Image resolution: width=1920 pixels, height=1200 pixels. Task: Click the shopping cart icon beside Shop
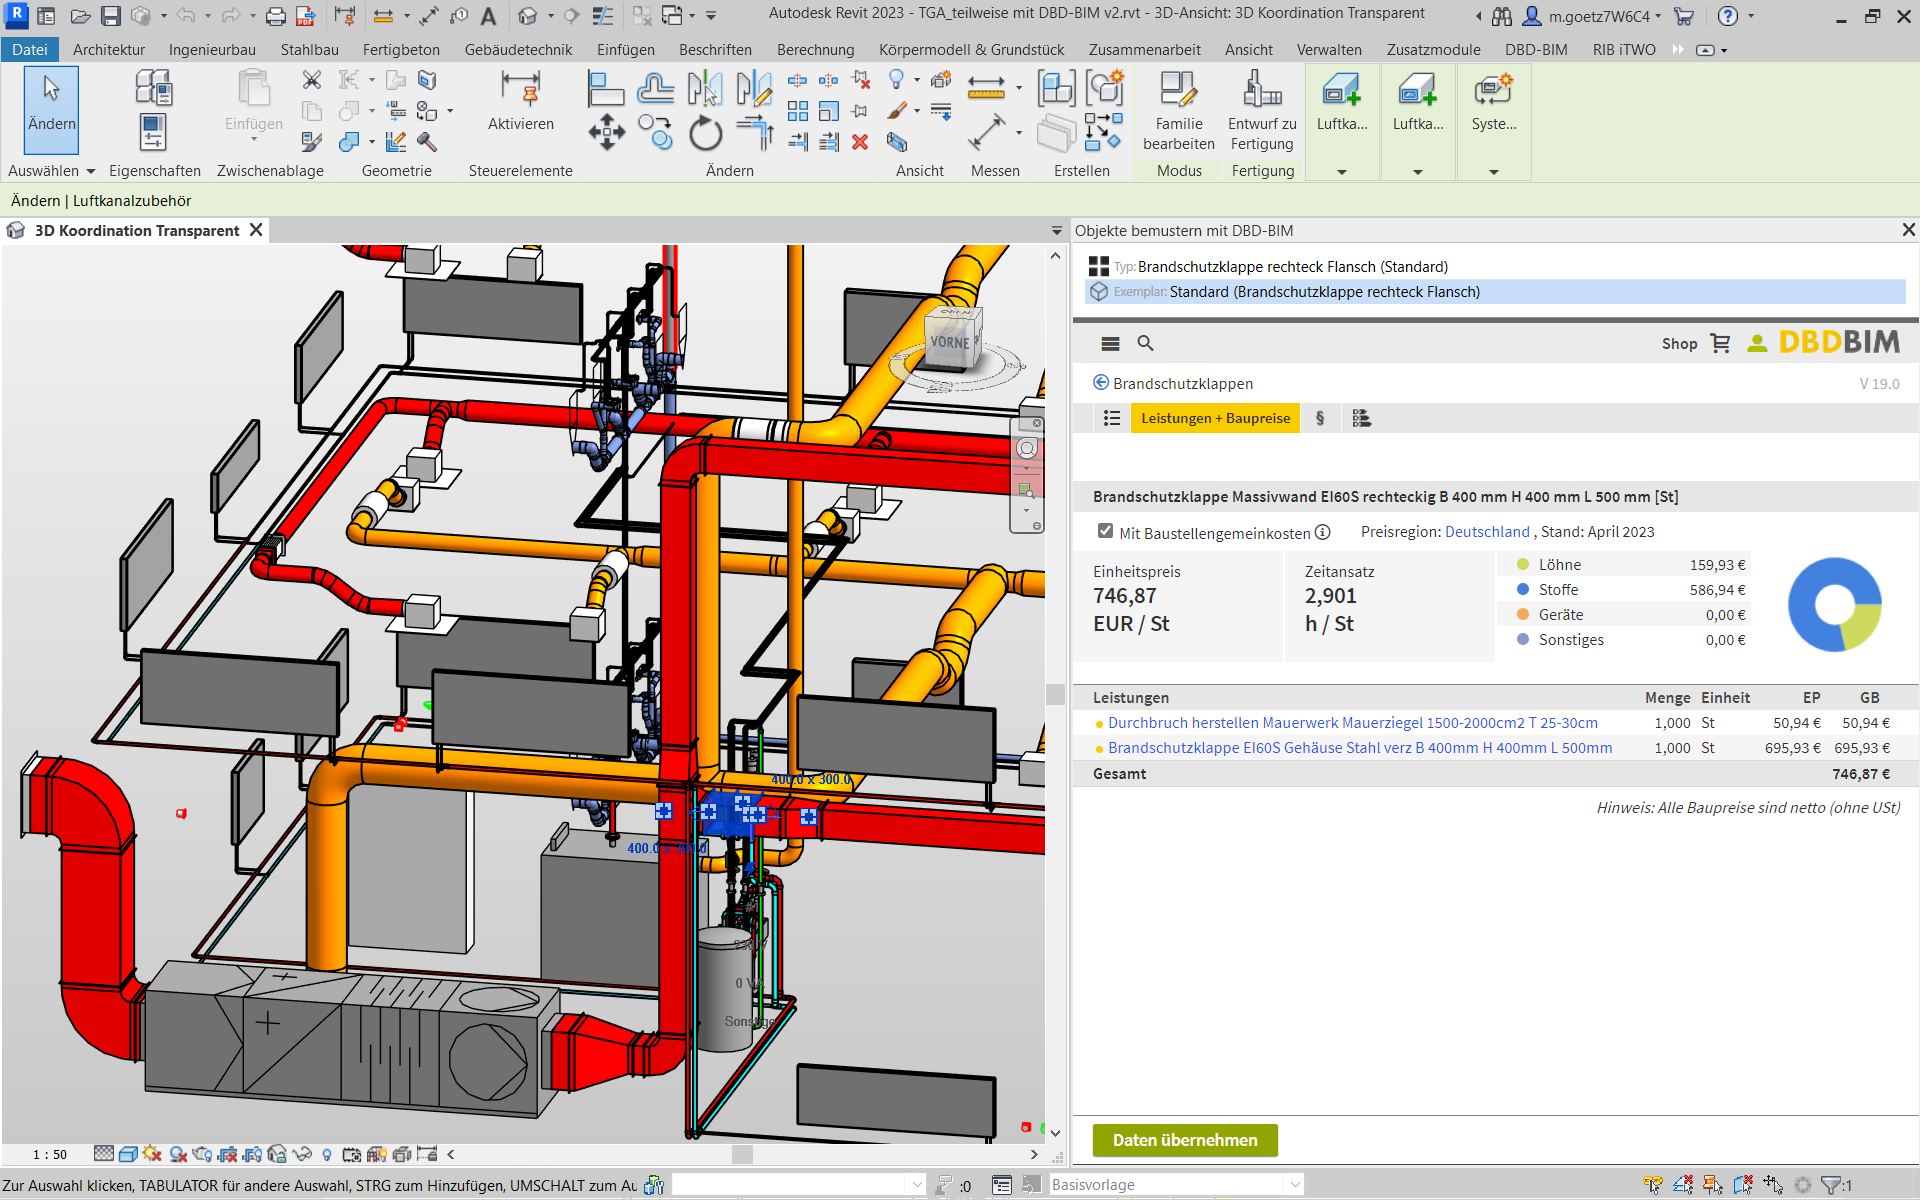click(1720, 343)
